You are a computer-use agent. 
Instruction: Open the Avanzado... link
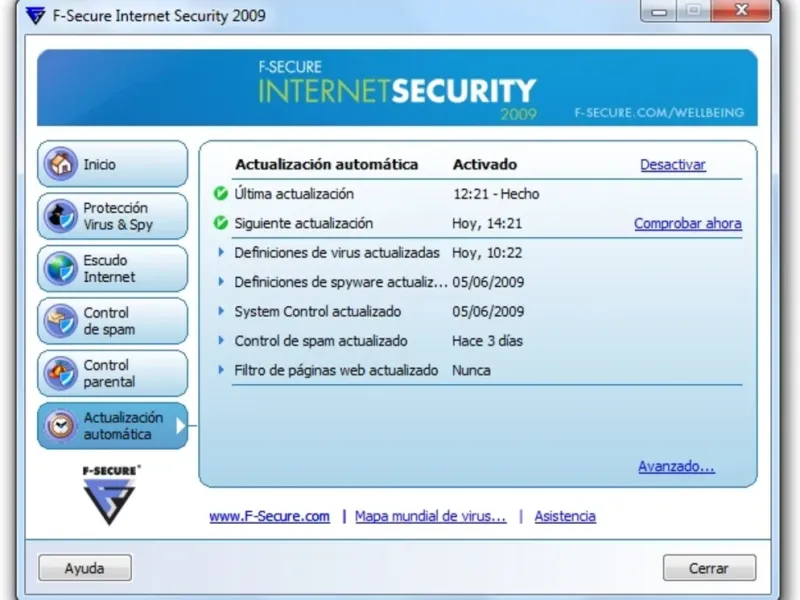coord(676,466)
